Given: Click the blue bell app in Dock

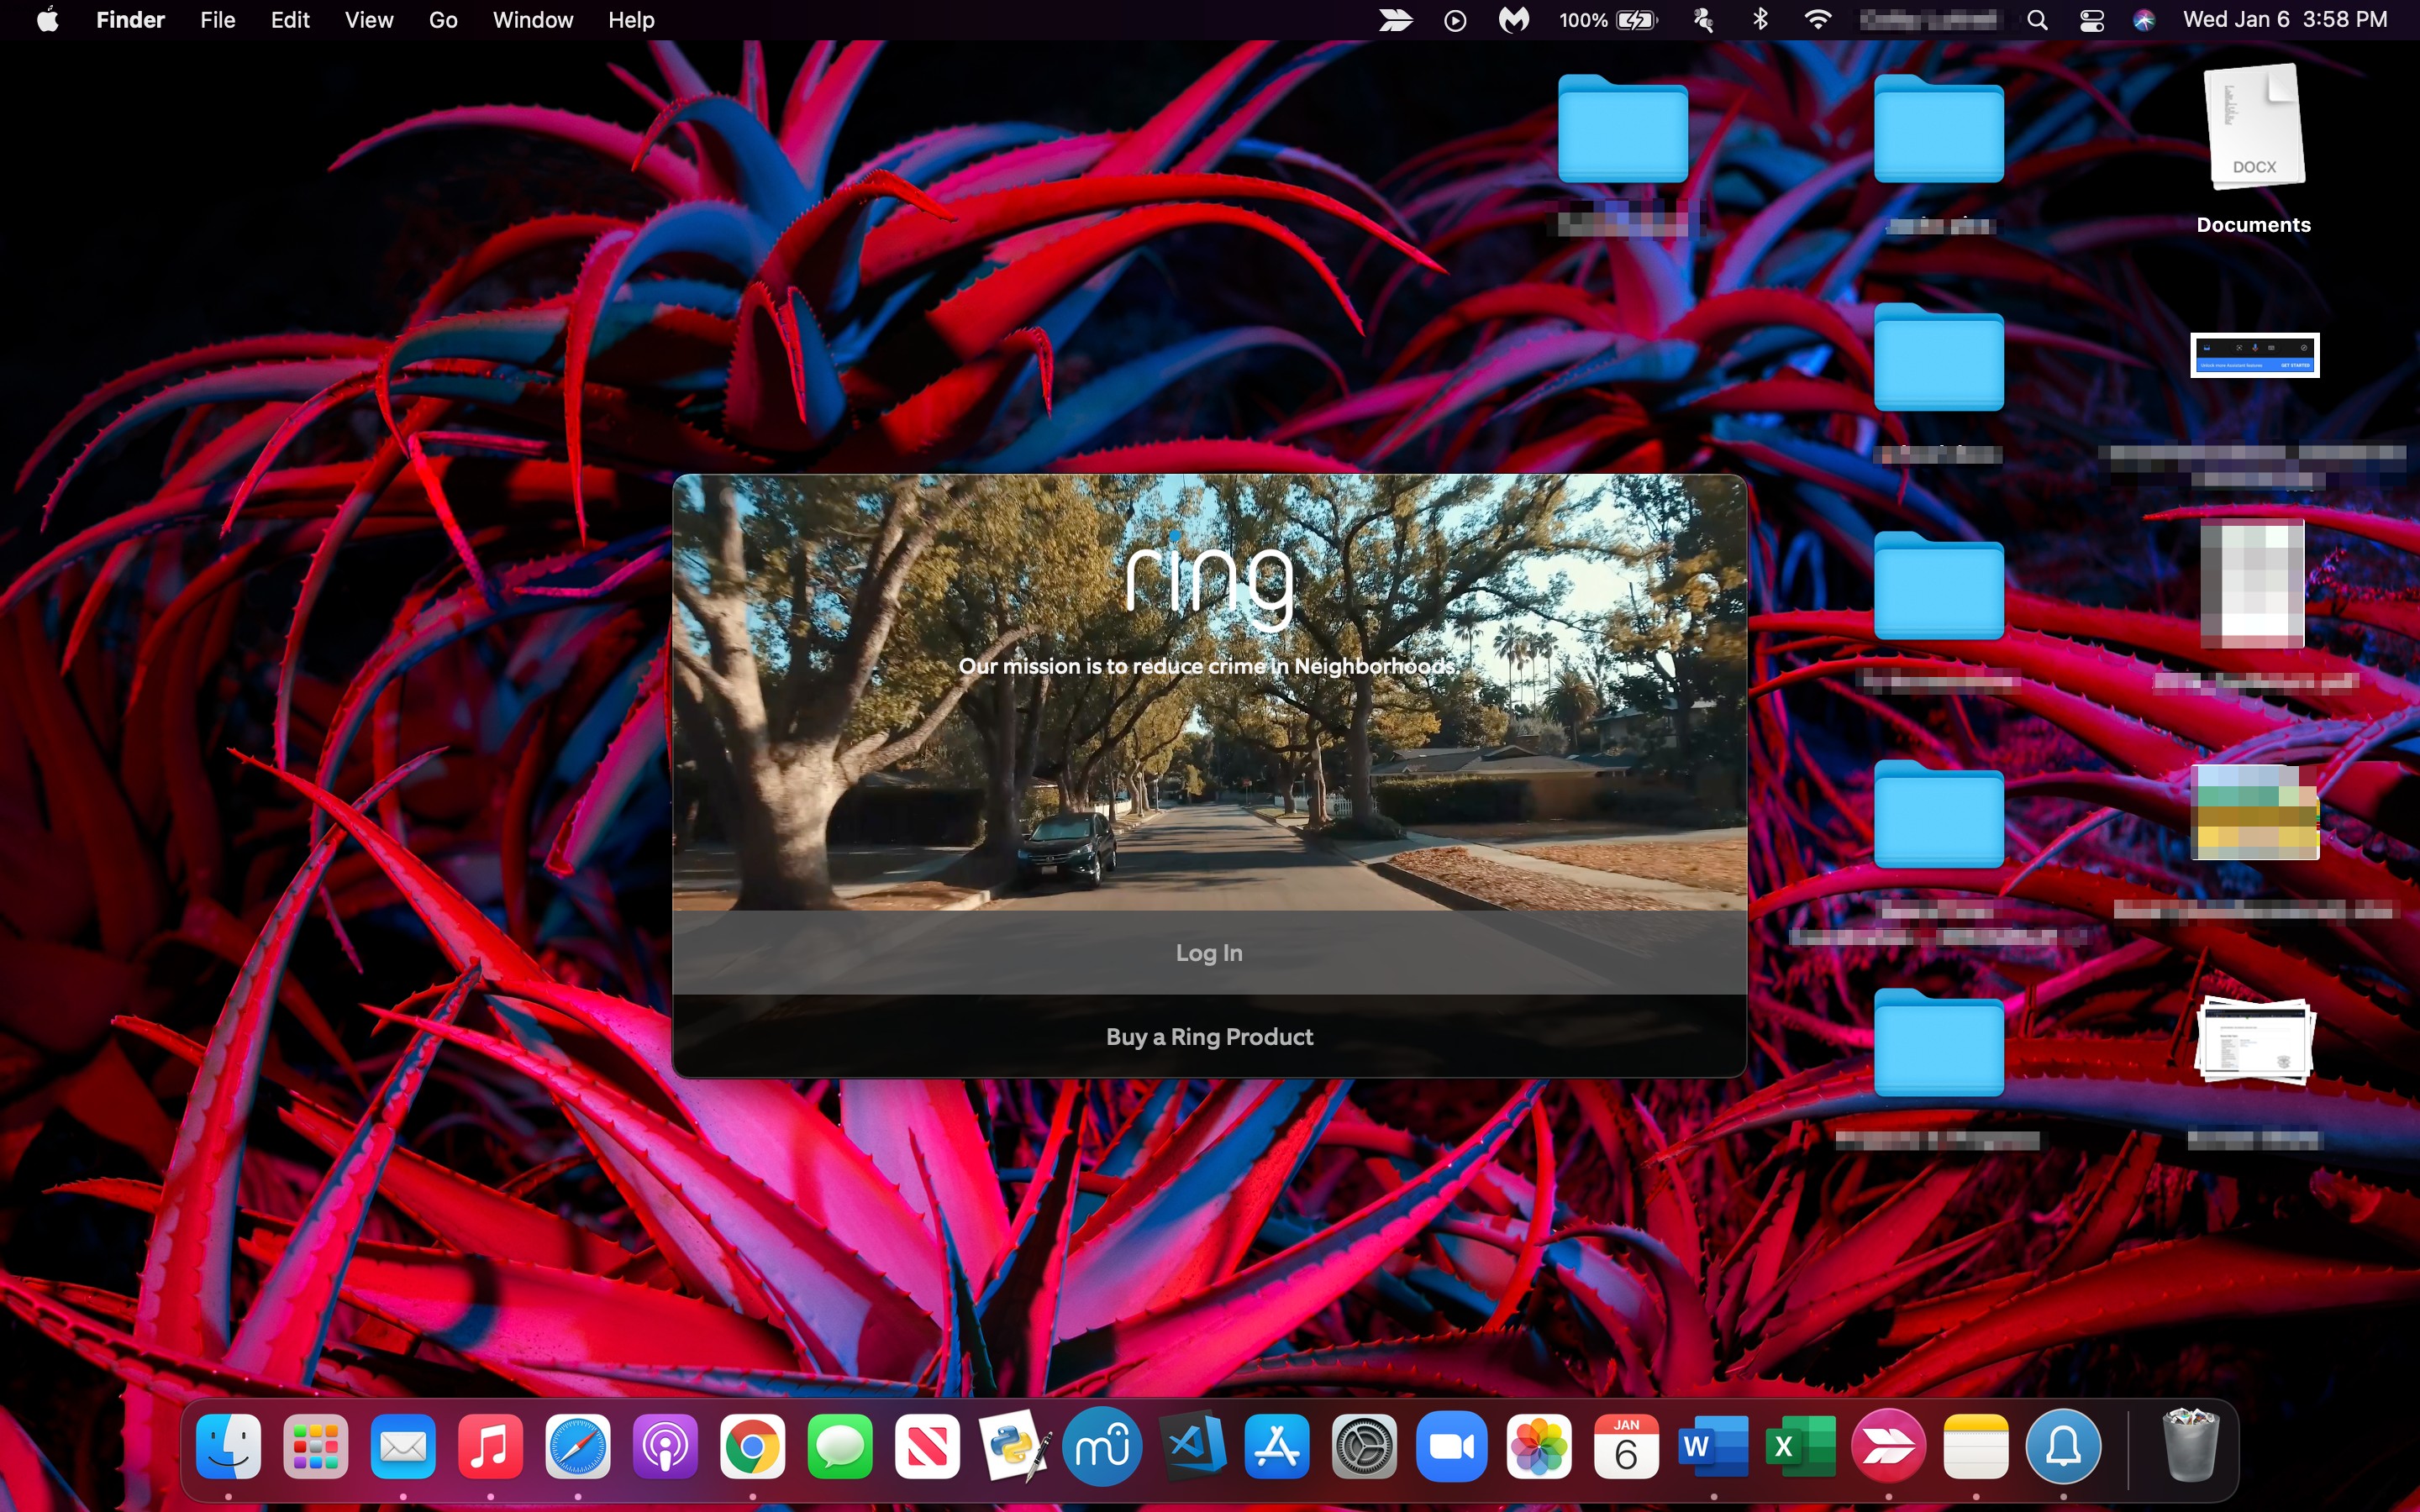Looking at the screenshot, I should [2063, 1446].
